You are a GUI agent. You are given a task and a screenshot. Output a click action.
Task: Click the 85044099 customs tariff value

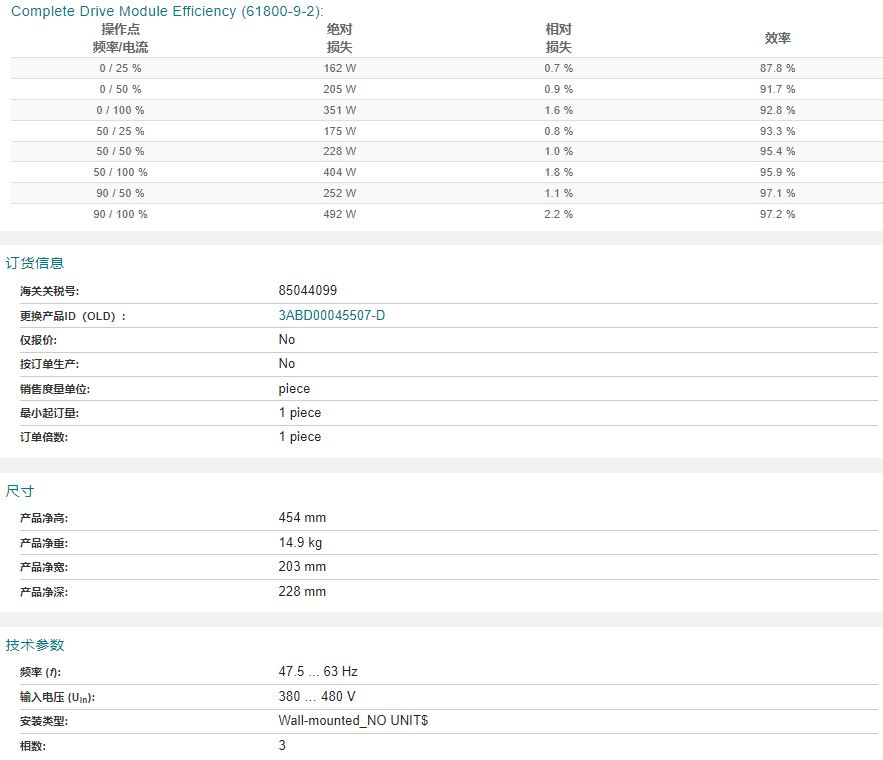pos(307,290)
